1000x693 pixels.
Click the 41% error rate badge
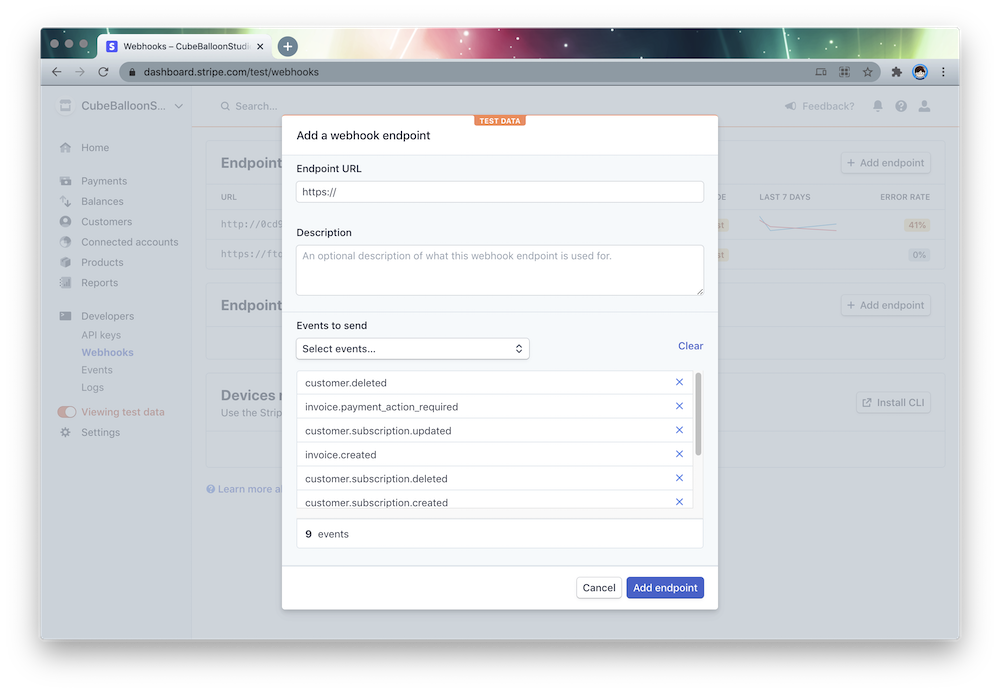tap(917, 225)
